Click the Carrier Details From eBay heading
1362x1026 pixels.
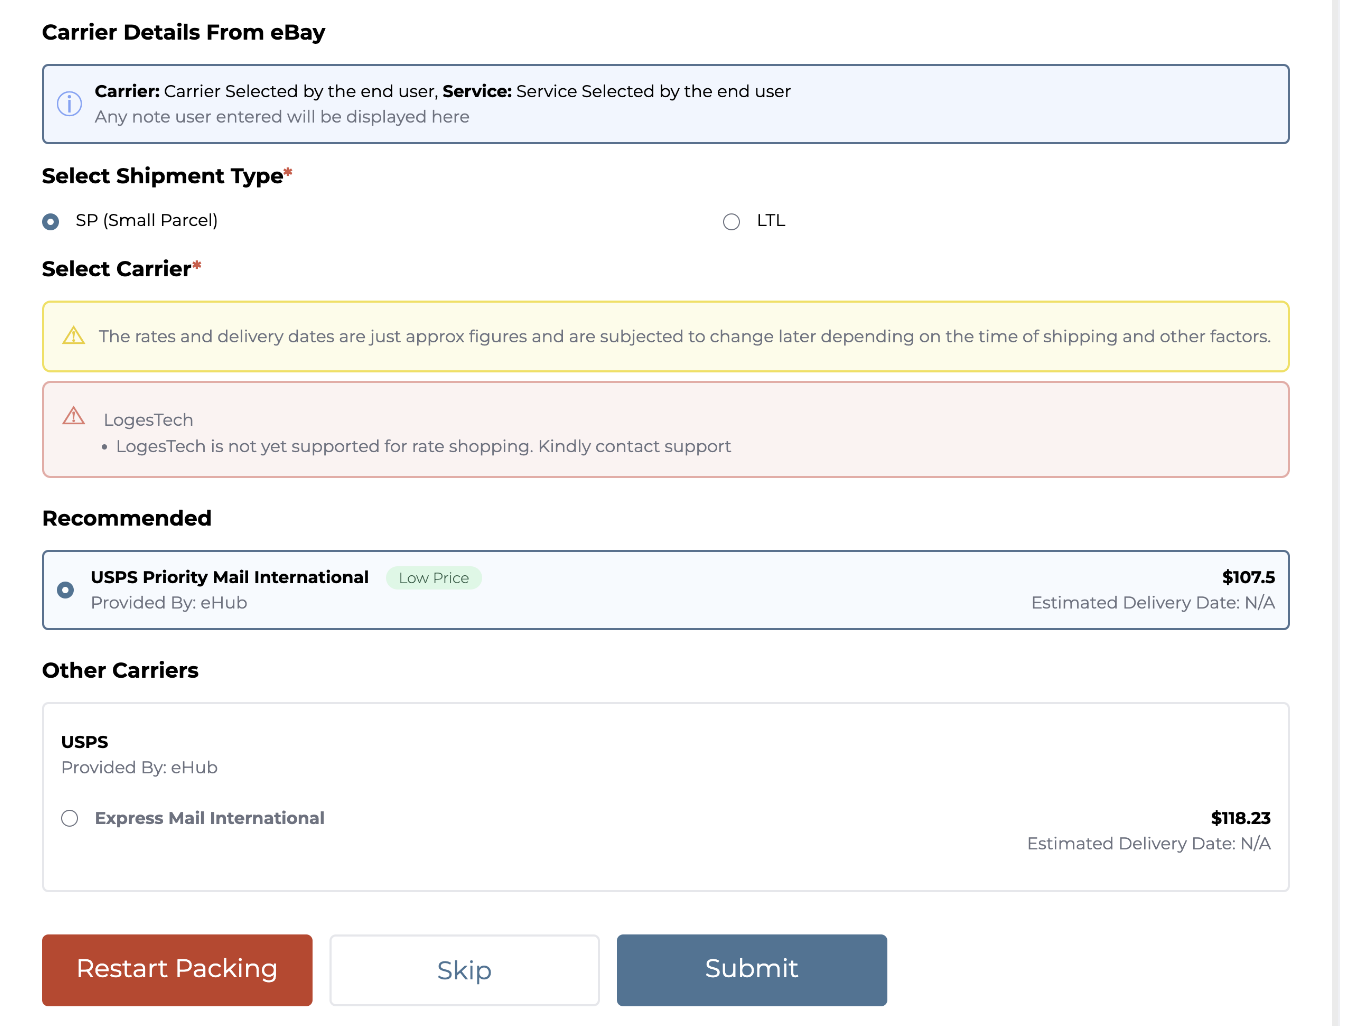pyautogui.click(x=184, y=32)
